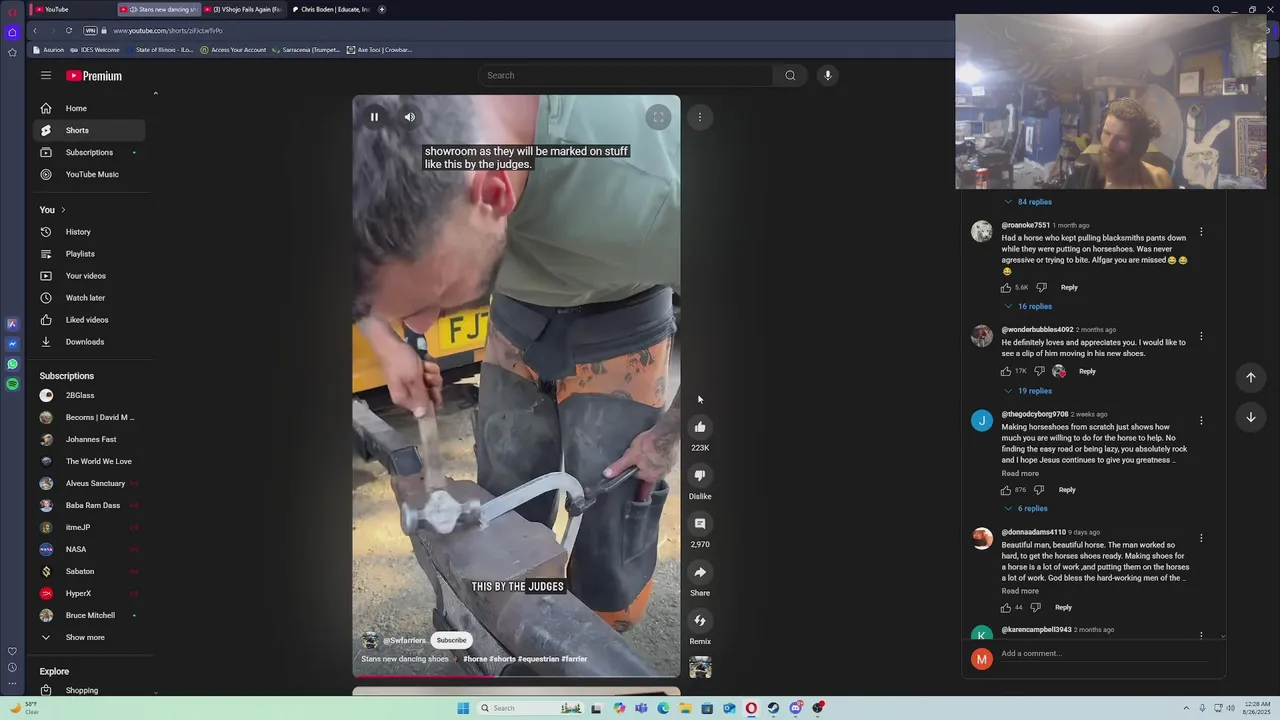Click the YouTube search magnifier button

click(x=790, y=75)
